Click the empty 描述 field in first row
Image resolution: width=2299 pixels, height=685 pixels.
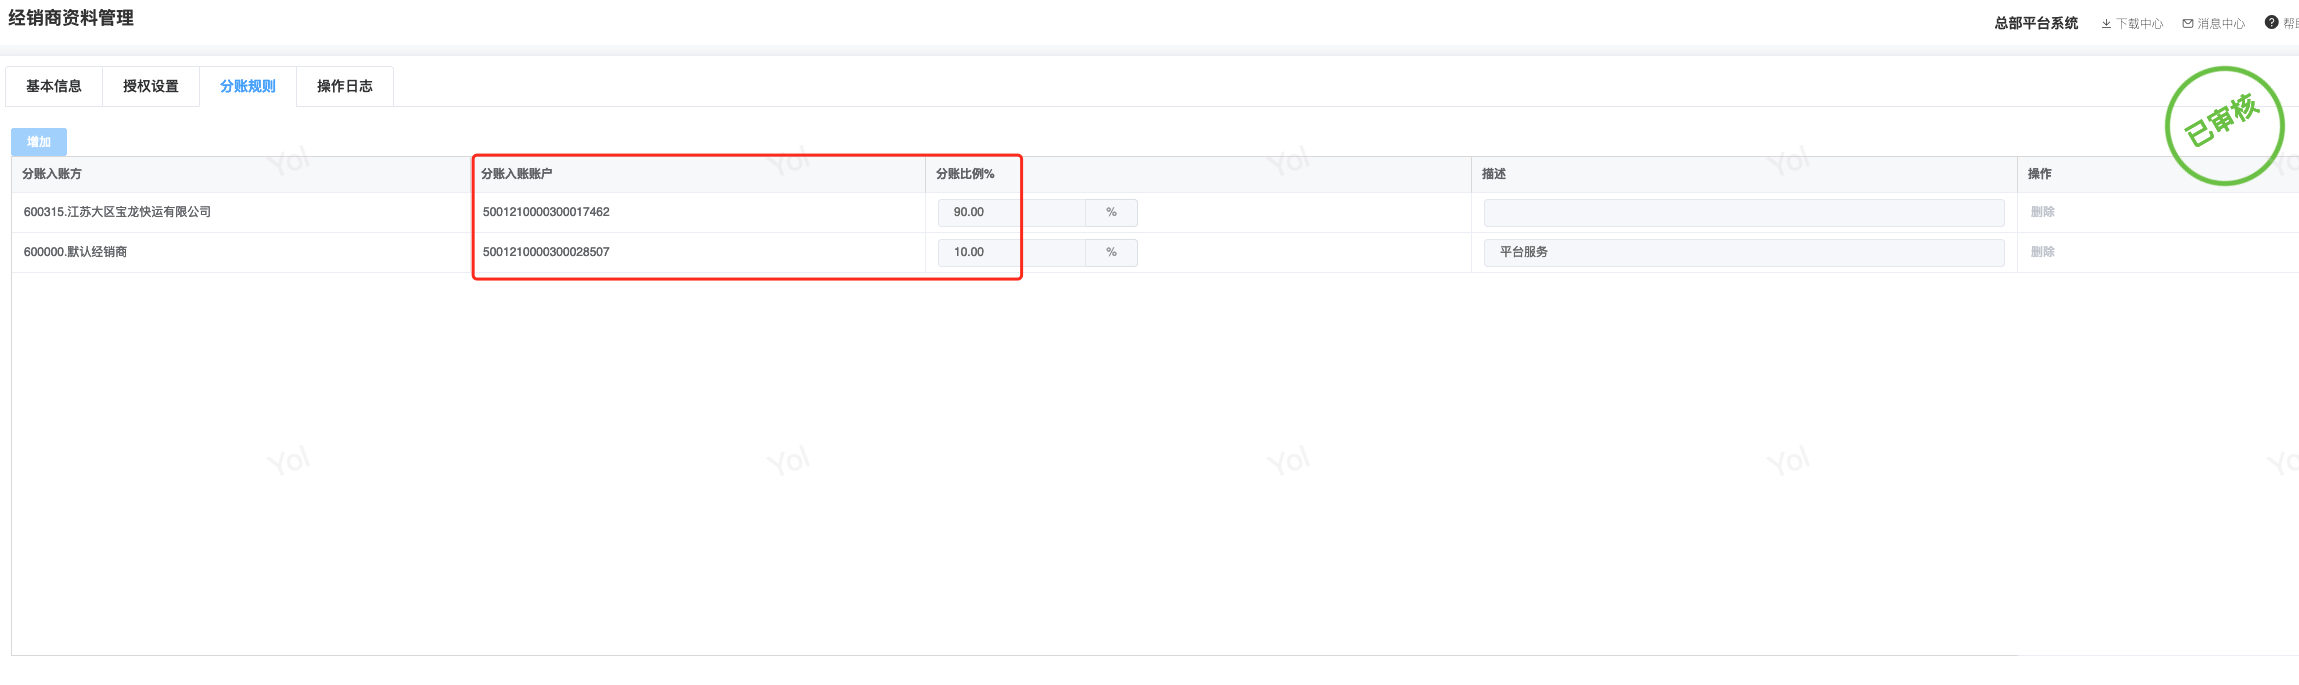[1743, 213]
